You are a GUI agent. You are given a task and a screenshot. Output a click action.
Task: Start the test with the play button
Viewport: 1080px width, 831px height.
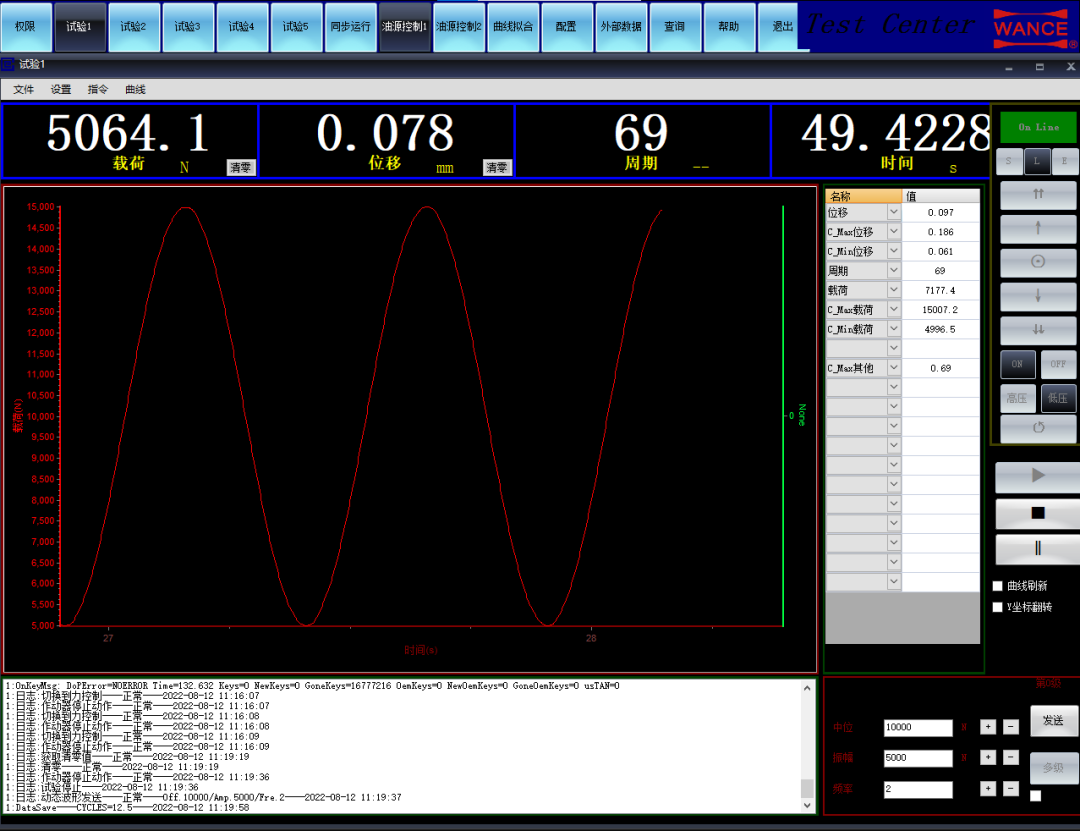1037,477
